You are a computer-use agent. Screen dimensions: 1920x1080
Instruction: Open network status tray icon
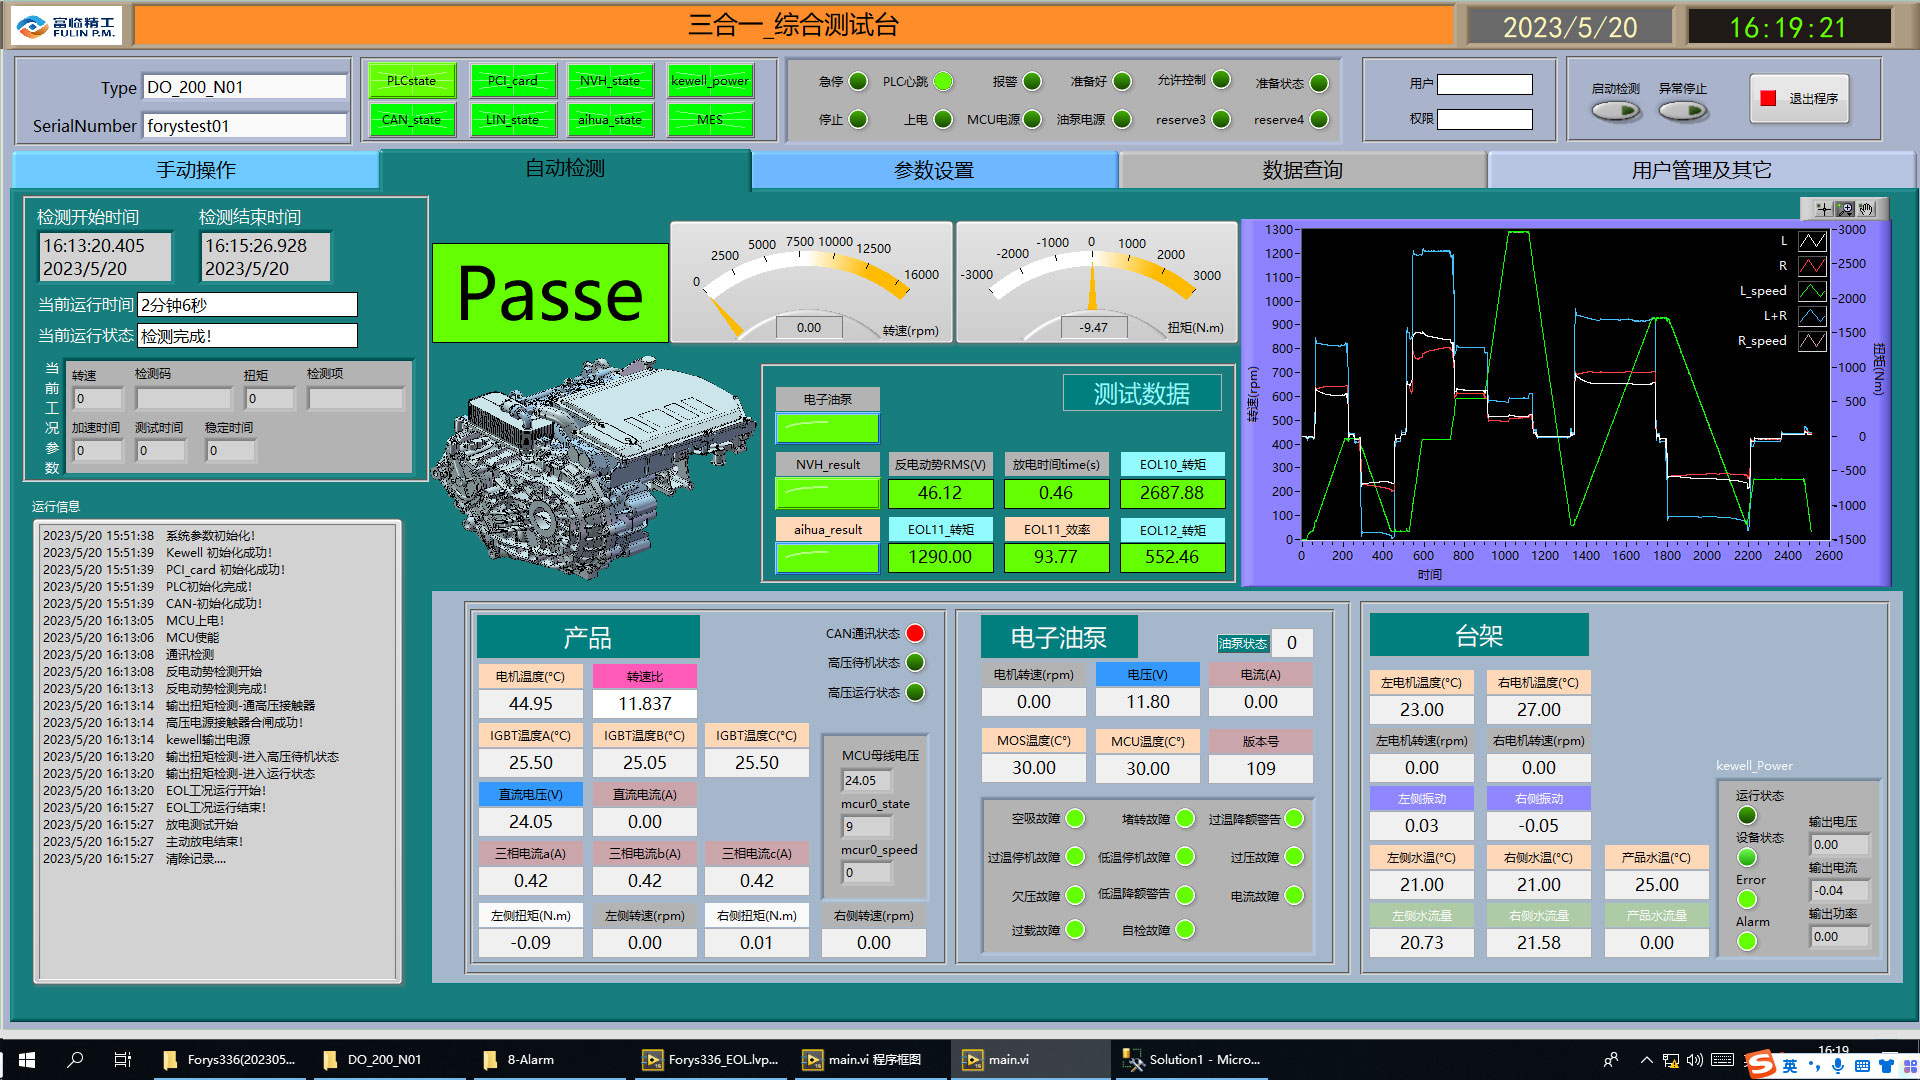tap(1671, 1060)
